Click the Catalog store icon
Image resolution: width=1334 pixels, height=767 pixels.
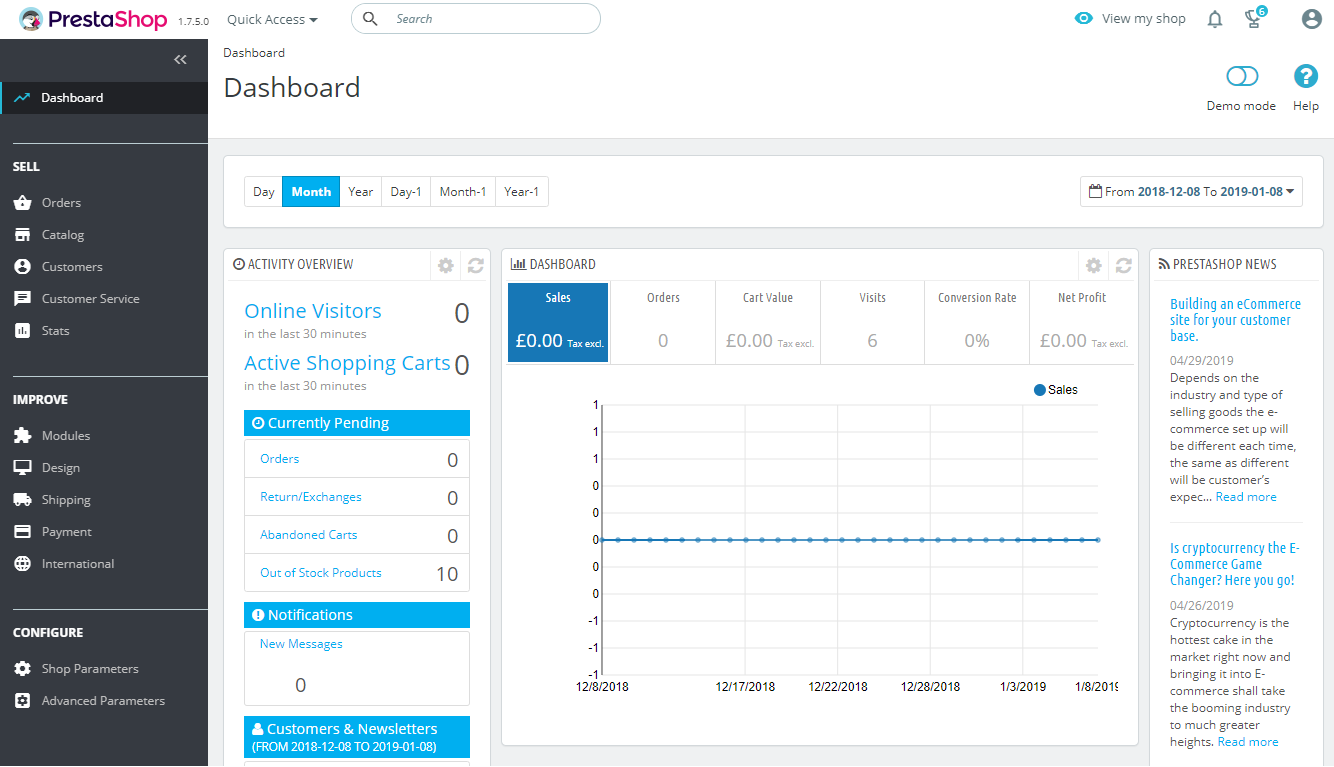[22, 235]
